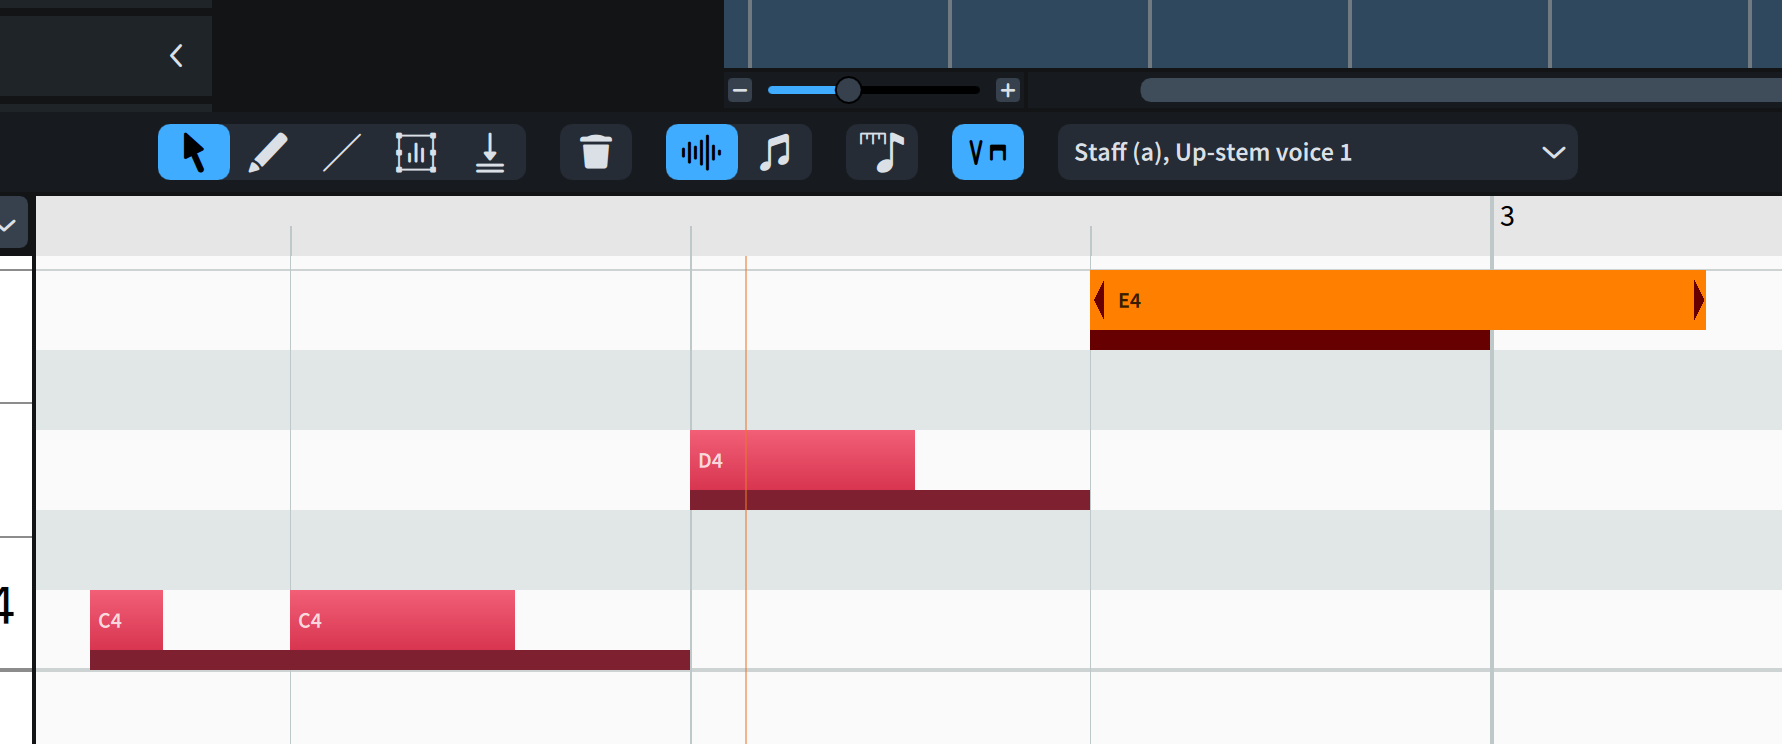Click the zoom in plus button

[x=1008, y=91]
